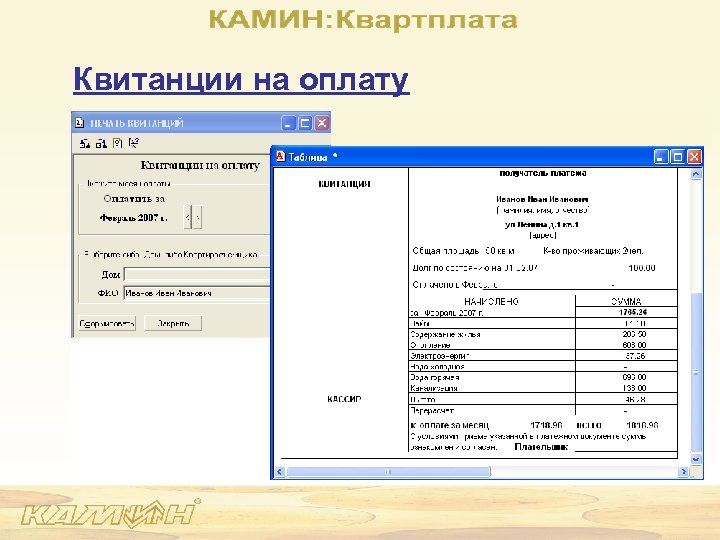
Task: Click the Иванов Иван Иванович name in receipt
Action: click(542, 199)
